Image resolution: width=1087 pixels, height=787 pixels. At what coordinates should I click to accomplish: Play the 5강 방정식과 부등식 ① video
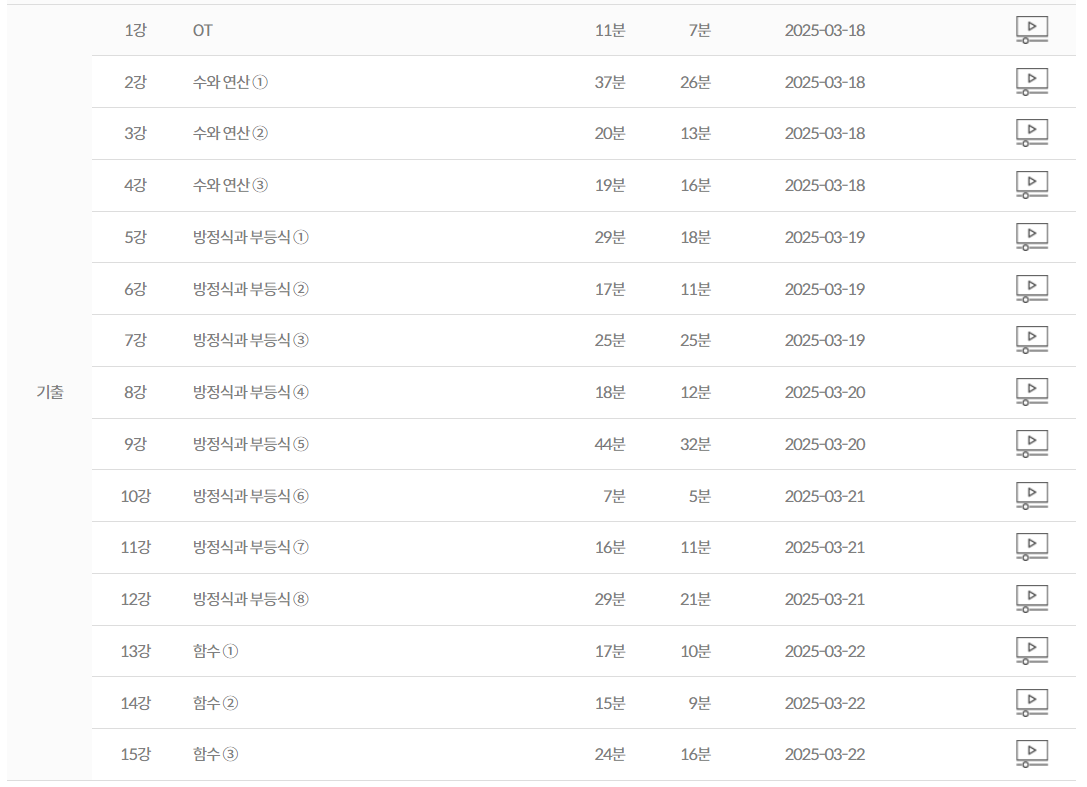[1031, 237]
